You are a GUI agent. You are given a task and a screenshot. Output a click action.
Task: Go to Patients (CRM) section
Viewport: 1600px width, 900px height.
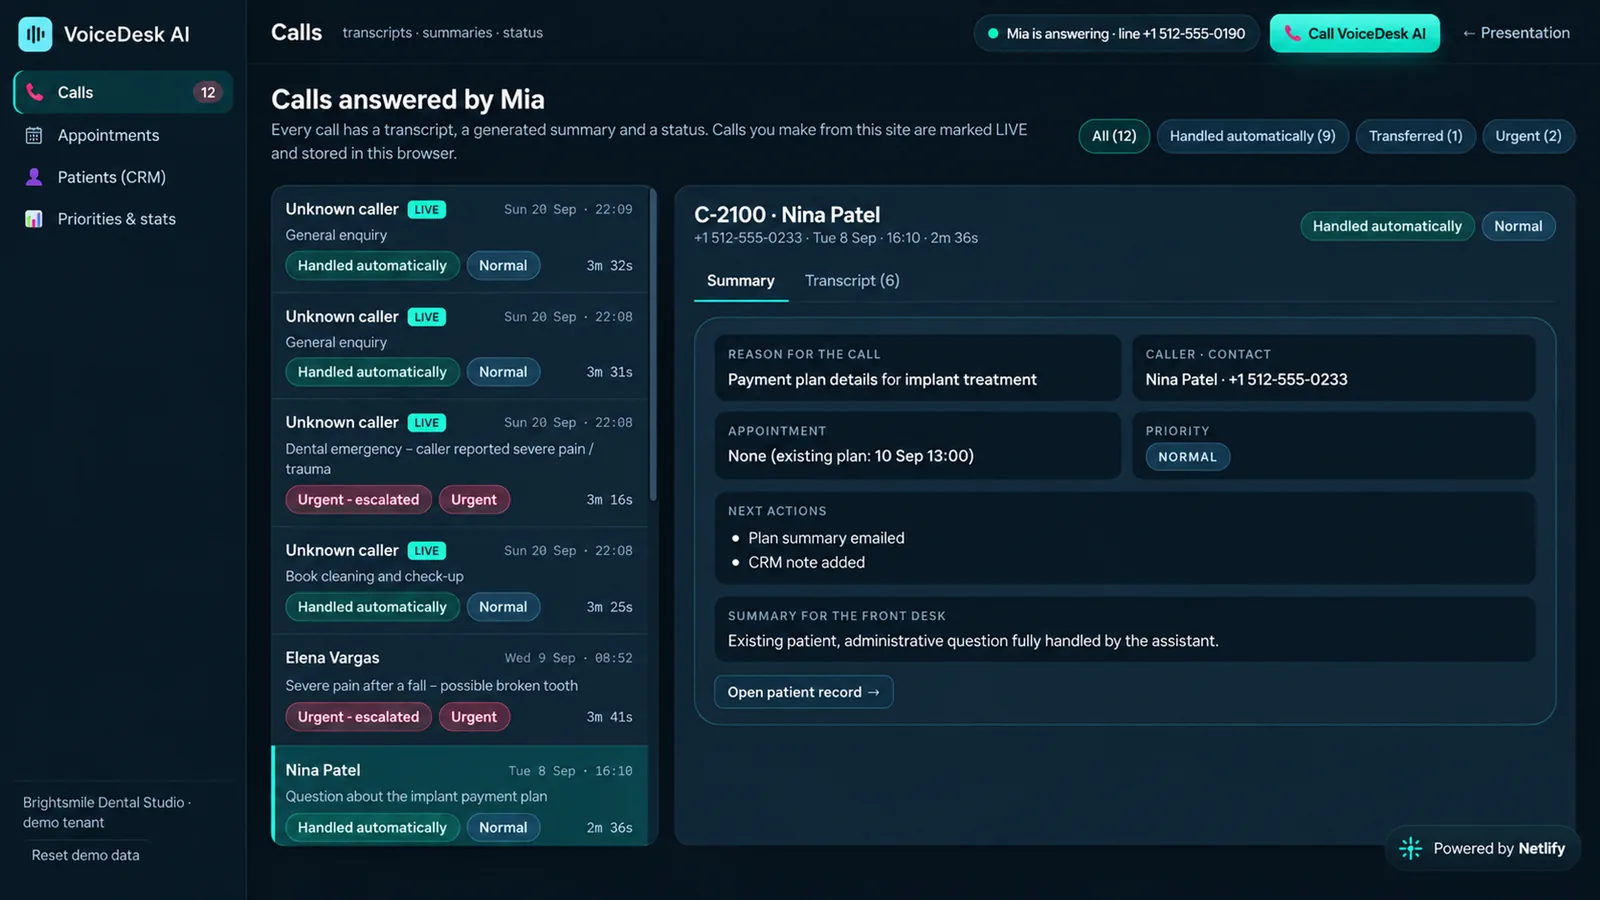click(x=123, y=177)
